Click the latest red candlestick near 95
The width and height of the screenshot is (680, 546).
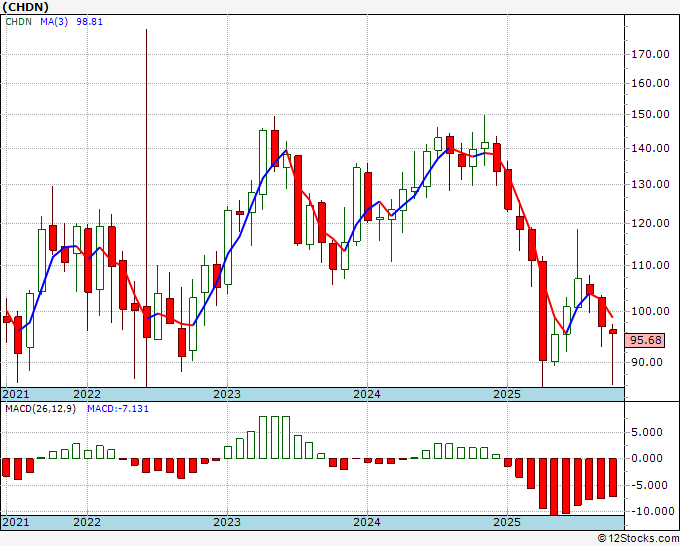pyautogui.click(x=613, y=331)
